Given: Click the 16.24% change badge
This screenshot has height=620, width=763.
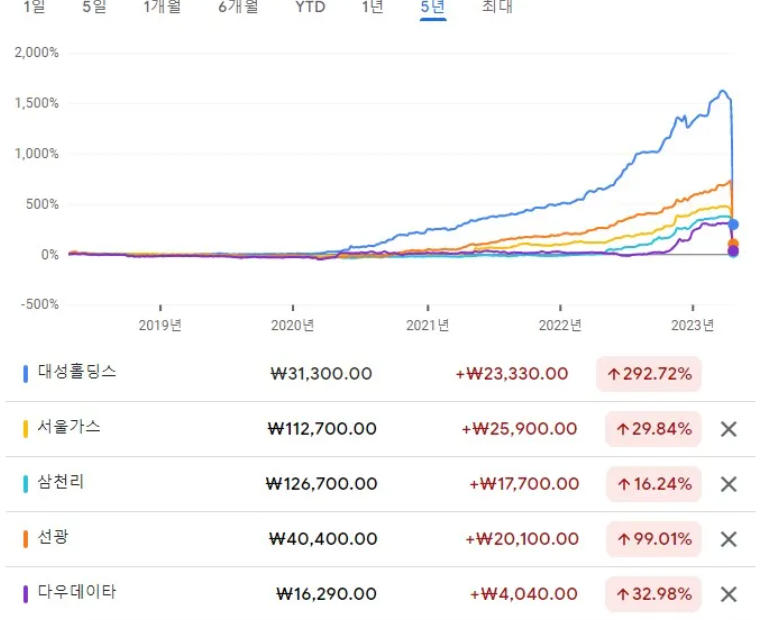Looking at the screenshot, I should [654, 484].
